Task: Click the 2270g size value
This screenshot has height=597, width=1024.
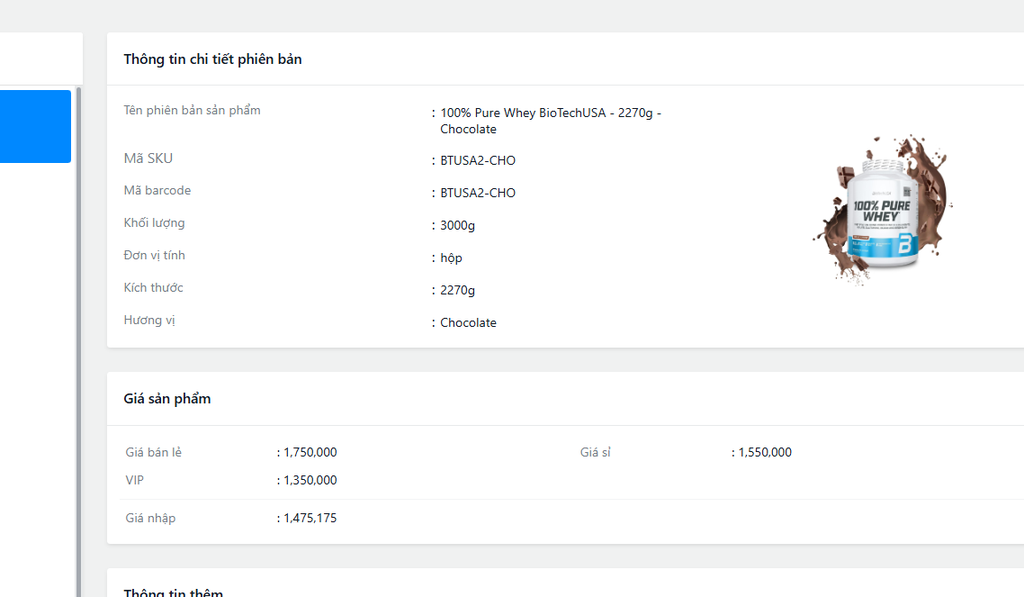Action: tap(457, 290)
